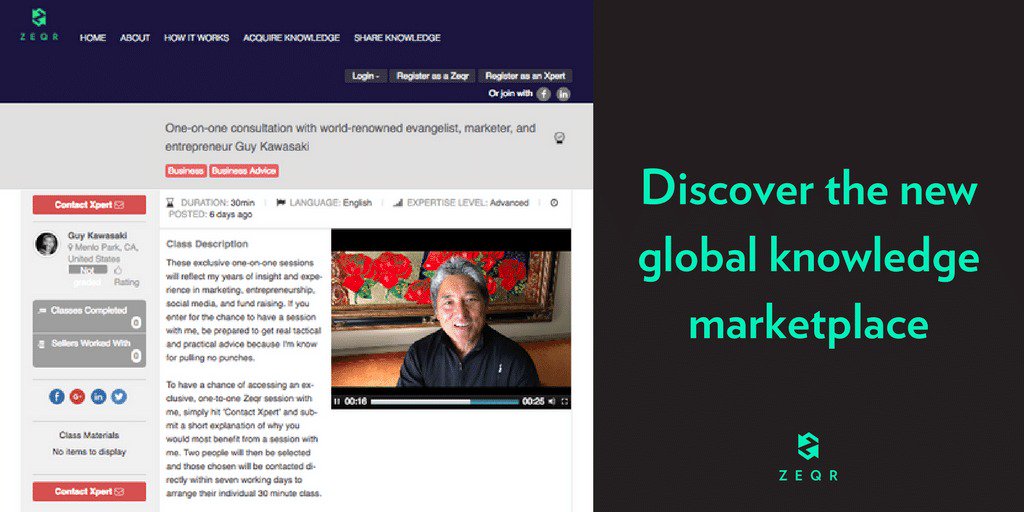Open ACQUIRE KNOWLEDGE section
The height and width of the screenshot is (512, 1024).
291,38
